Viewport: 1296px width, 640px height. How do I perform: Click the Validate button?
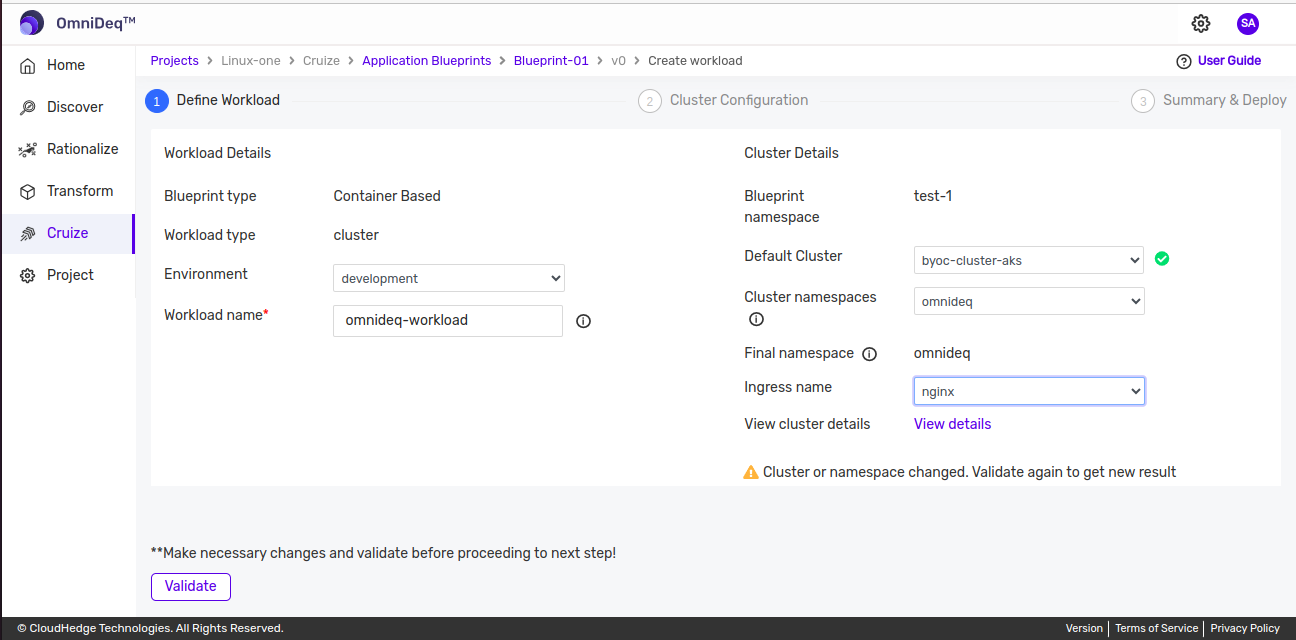click(191, 587)
